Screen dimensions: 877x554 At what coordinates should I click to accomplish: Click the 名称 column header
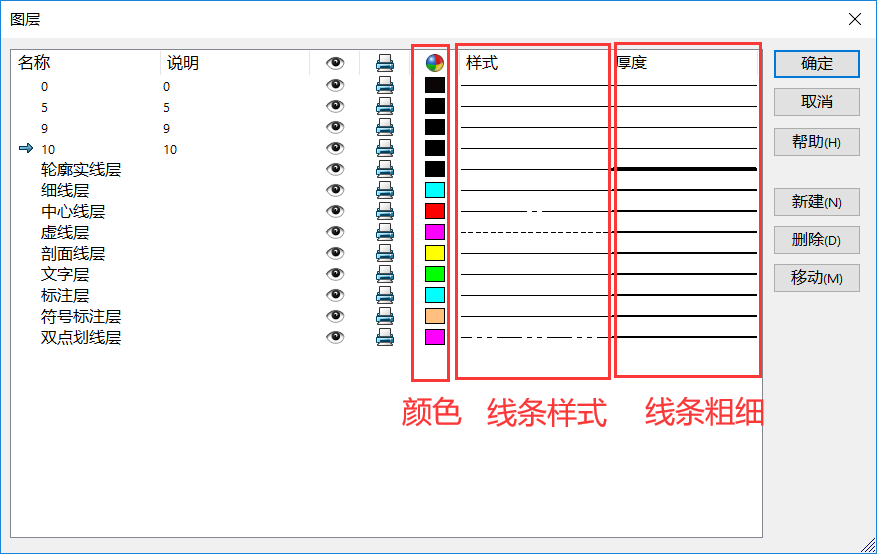(x=34, y=63)
